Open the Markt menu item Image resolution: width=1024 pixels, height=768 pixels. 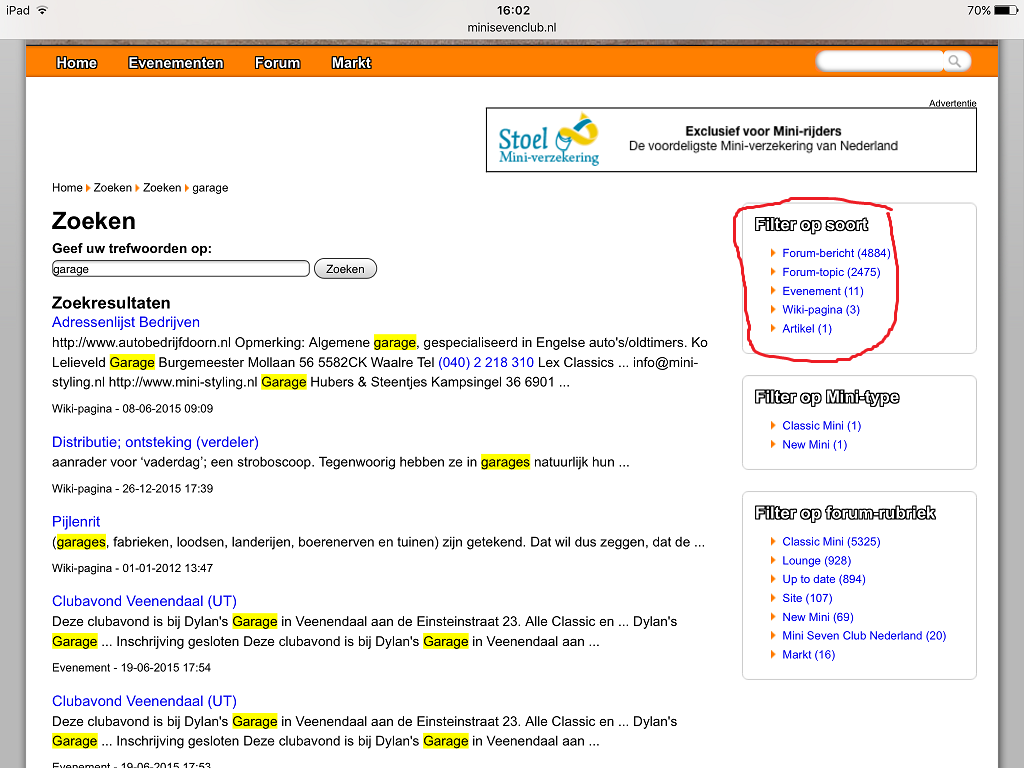(351, 62)
